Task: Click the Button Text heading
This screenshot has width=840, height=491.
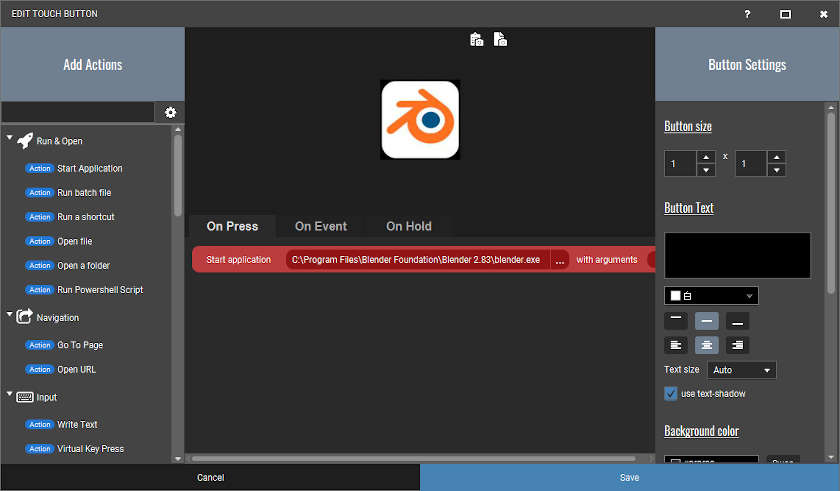Action: [x=689, y=208]
